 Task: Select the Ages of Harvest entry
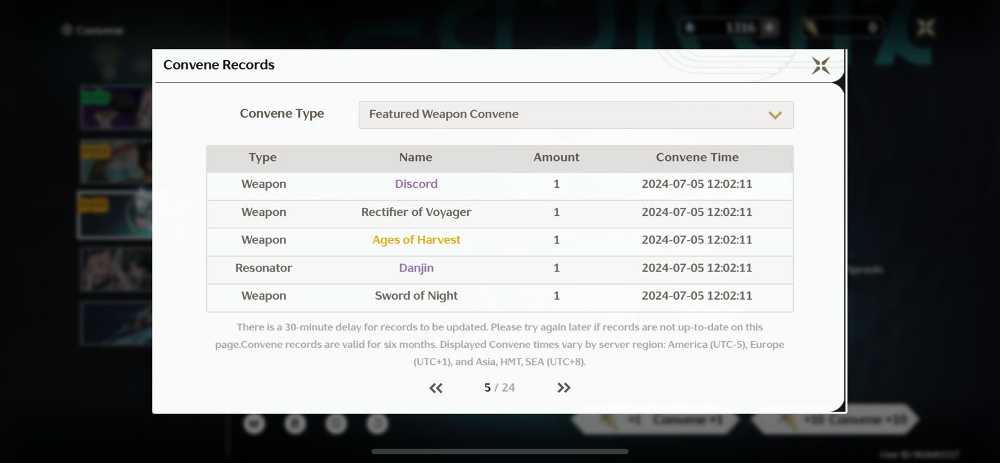416,240
